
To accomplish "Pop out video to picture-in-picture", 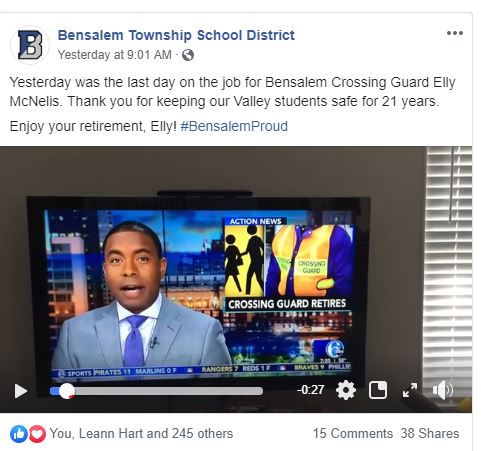I will coord(378,390).
